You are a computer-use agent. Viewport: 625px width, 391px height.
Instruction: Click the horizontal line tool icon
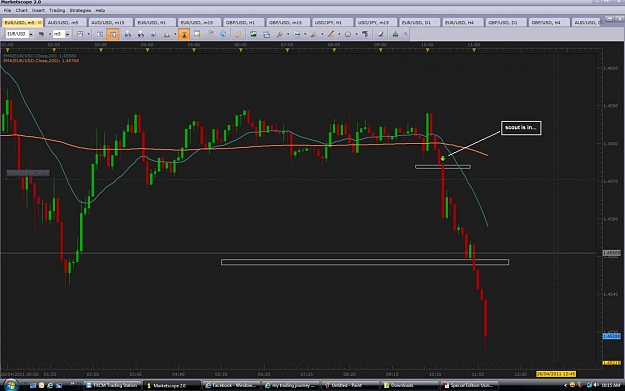tap(297, 34)
